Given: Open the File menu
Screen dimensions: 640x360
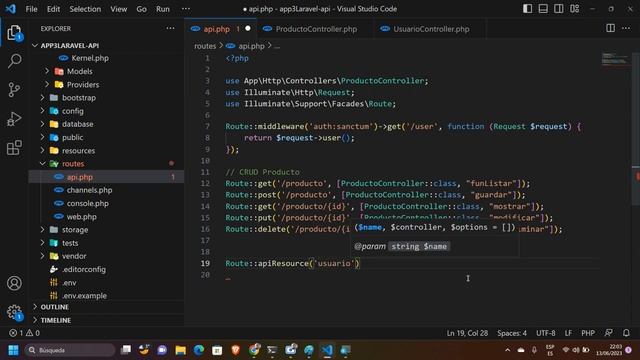Looking at the screenshot, I should point(31,9).
